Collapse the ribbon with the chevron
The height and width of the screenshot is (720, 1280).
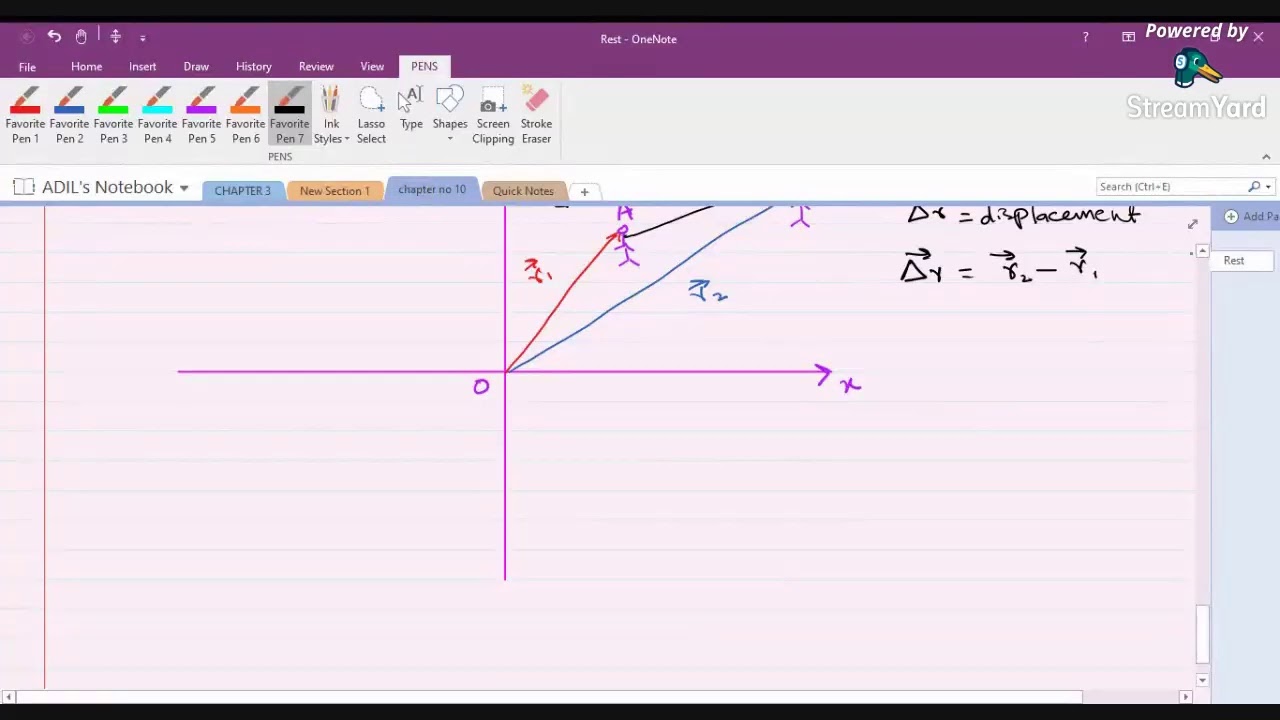click(1266, 156)
